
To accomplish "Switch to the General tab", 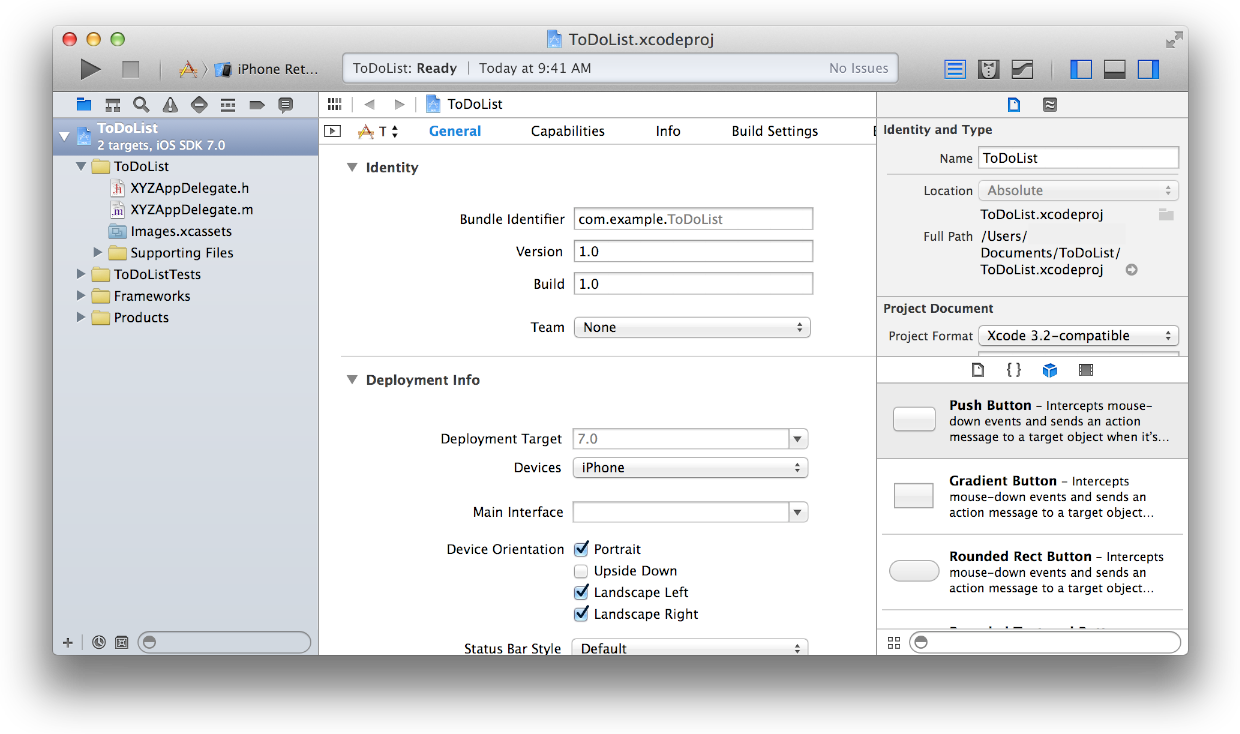I will pos(455,131).
